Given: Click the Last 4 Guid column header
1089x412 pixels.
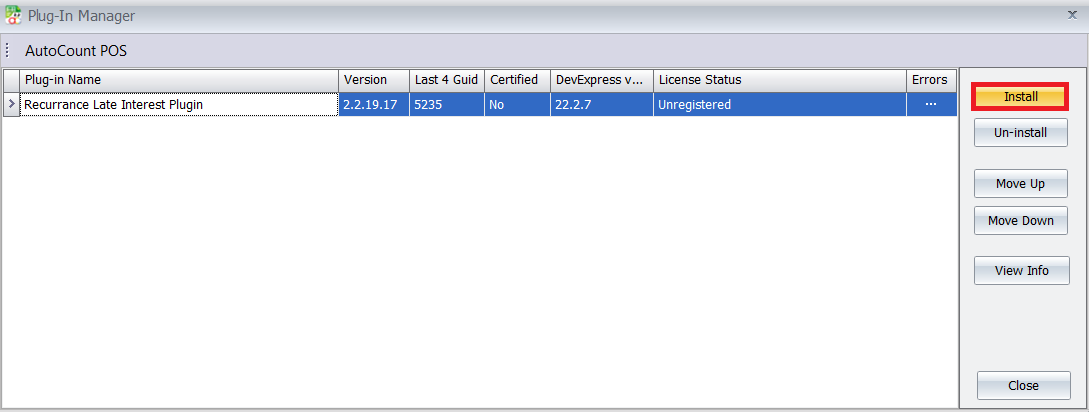Looking at the screenshot, I should click(x=446, y=80).
